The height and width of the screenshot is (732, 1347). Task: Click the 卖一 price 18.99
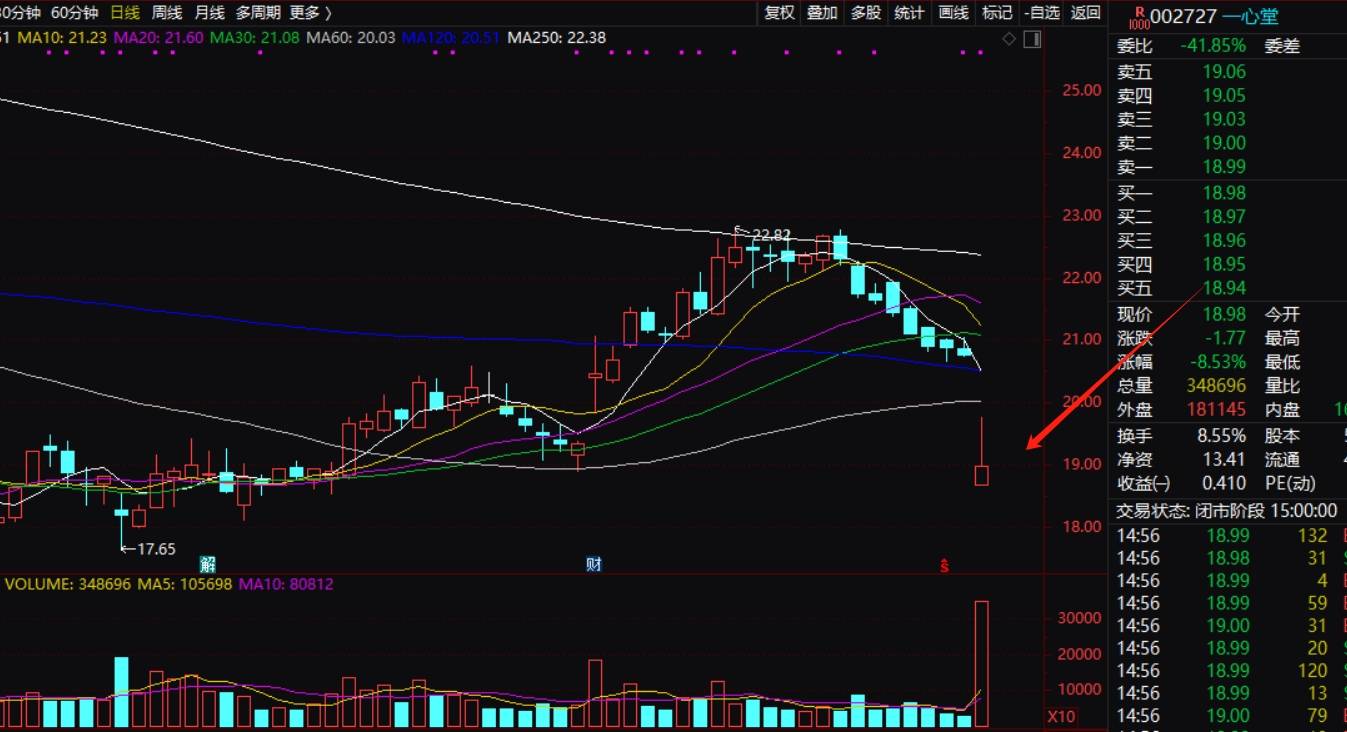[x=1224, y=167]
